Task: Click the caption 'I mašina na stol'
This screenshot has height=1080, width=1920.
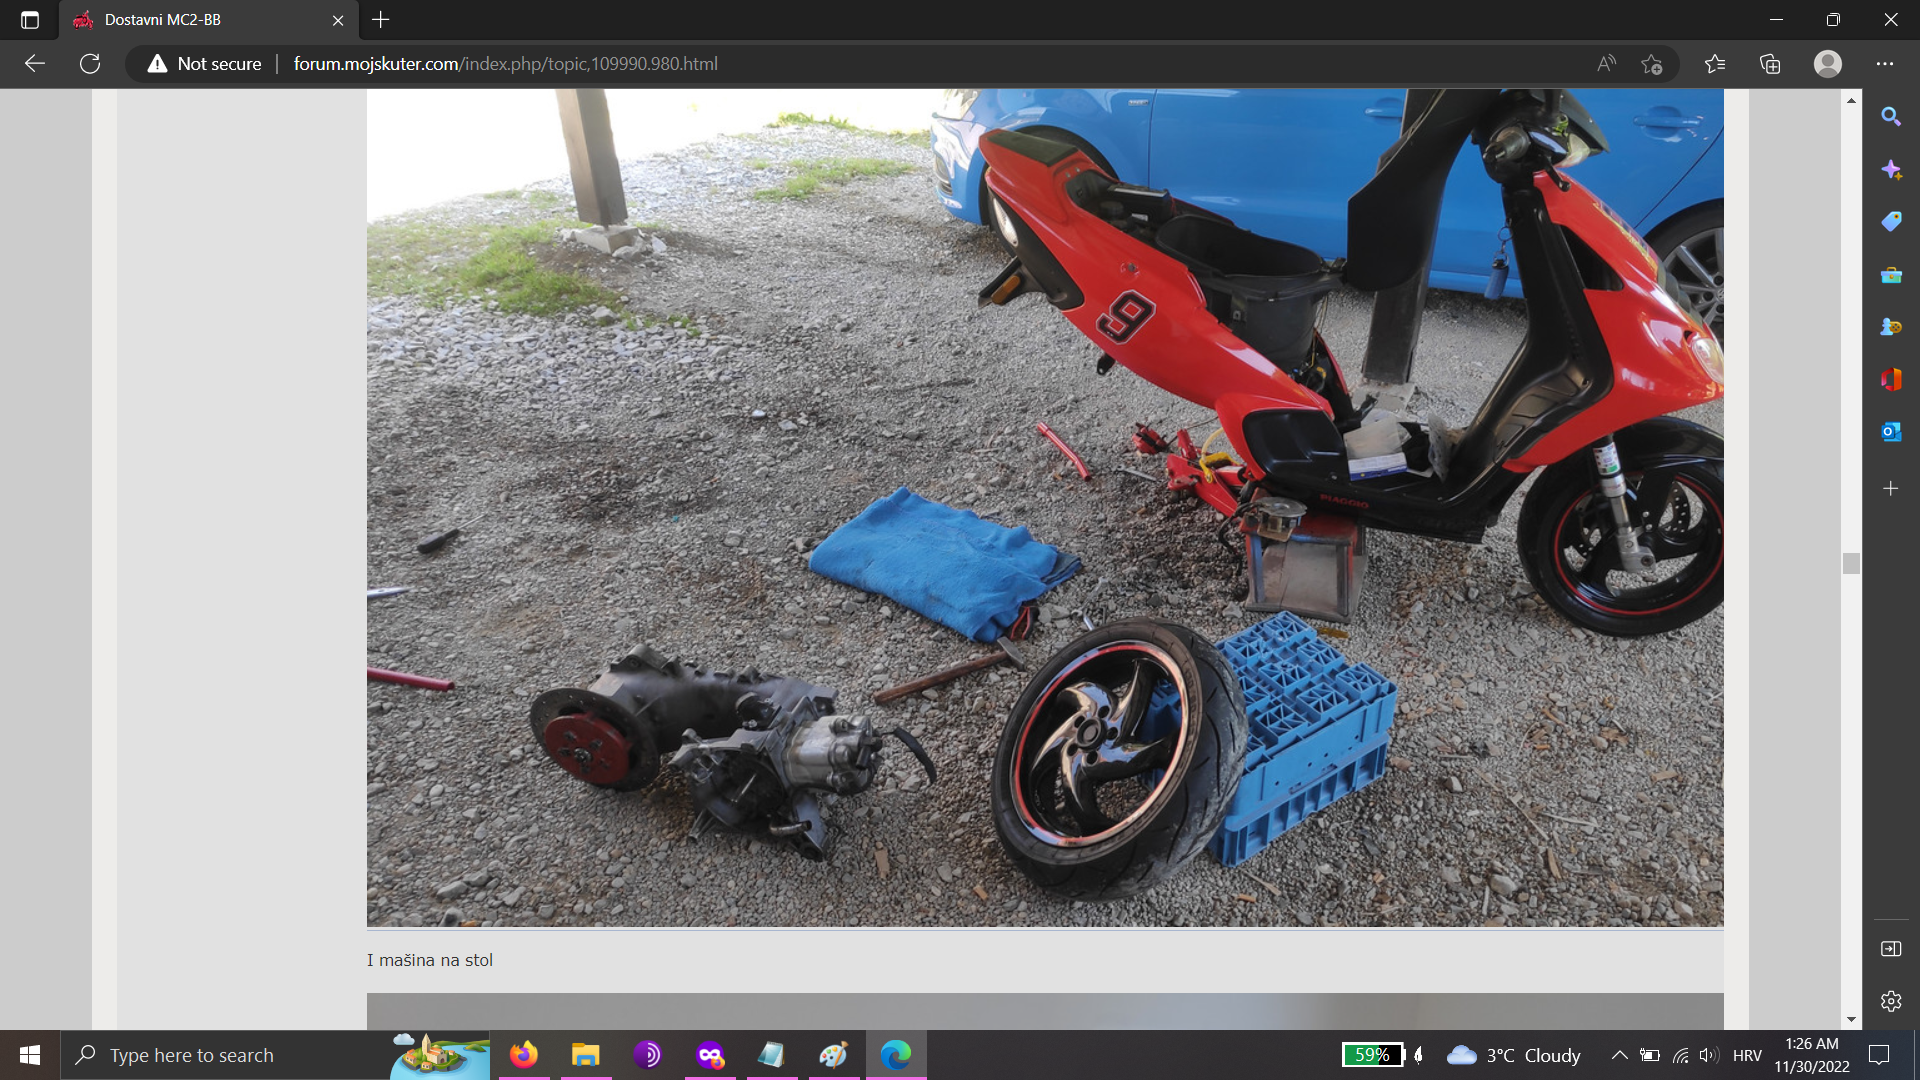Action: 430,960
